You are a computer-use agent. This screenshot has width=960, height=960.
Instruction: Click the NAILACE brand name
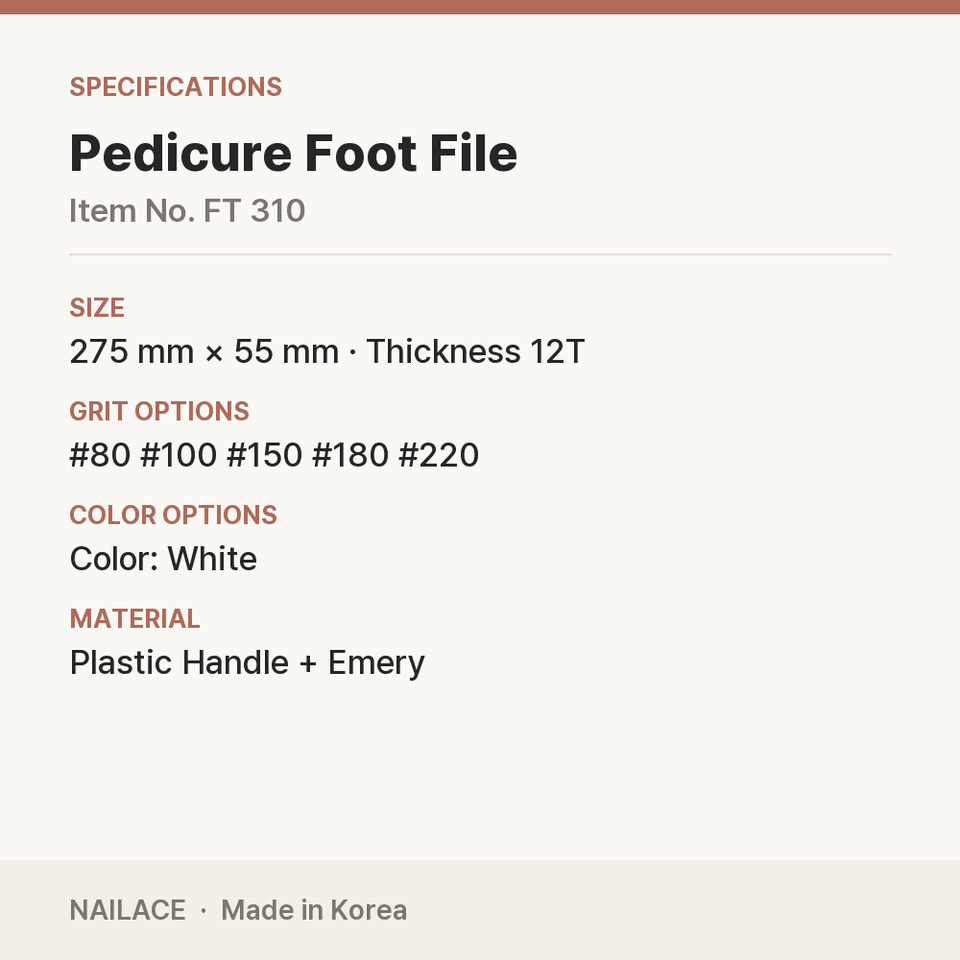coord(127,910)
